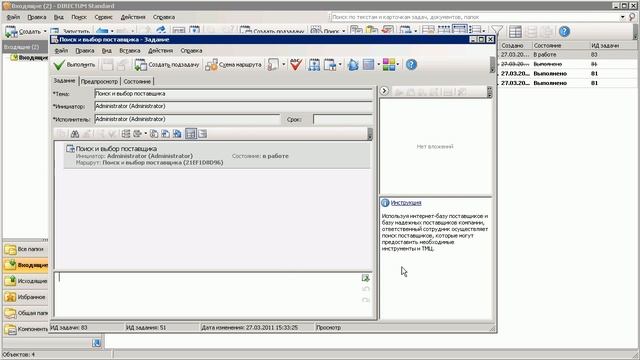Open Сервис menu in main window
This screenshot has height=360, width=640.
tap(103, 17)
